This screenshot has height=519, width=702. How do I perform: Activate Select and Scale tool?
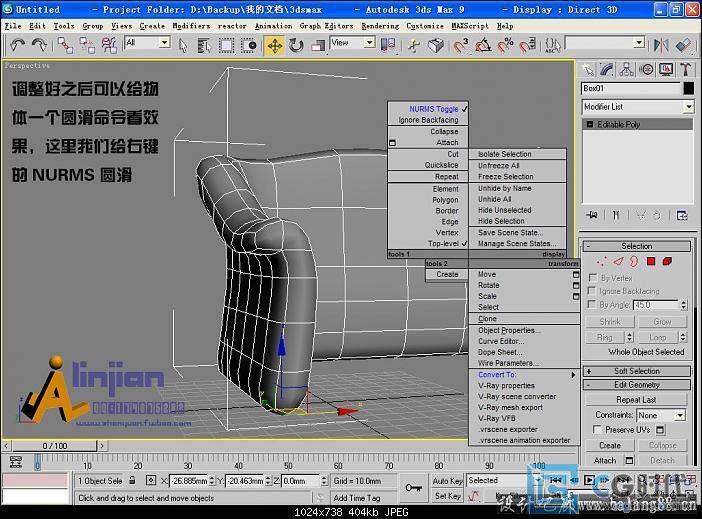coord(317,46)
